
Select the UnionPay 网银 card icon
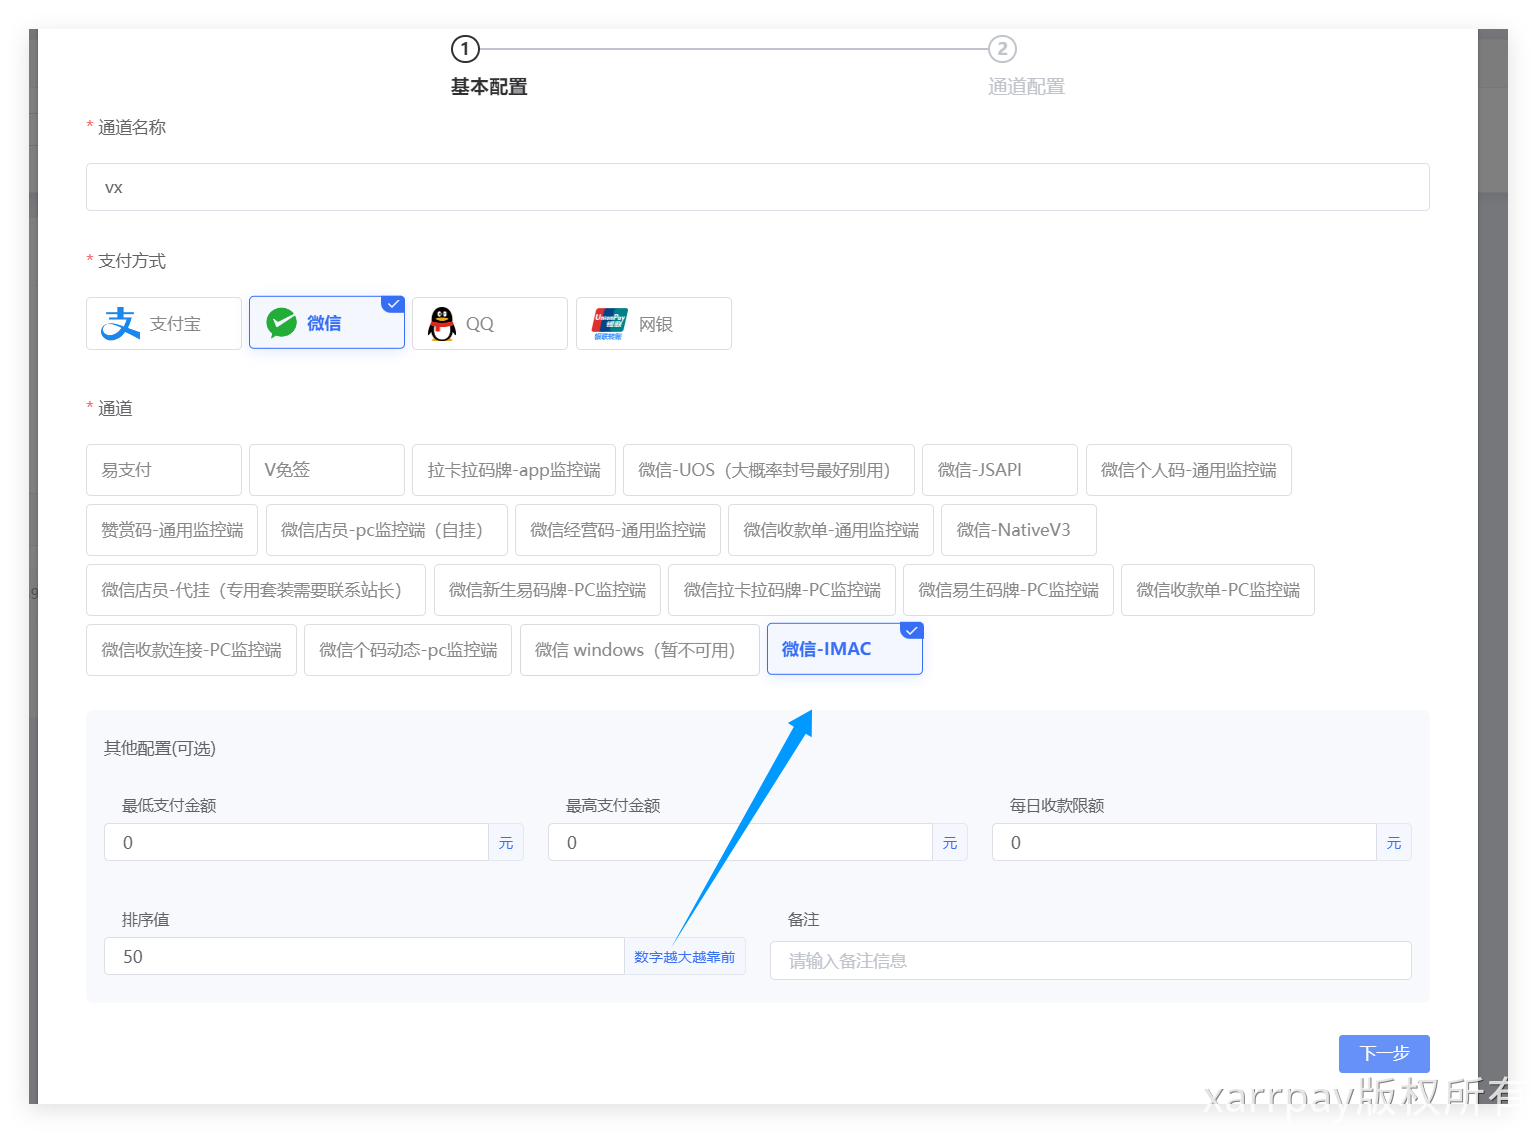[x=609, y=323]
